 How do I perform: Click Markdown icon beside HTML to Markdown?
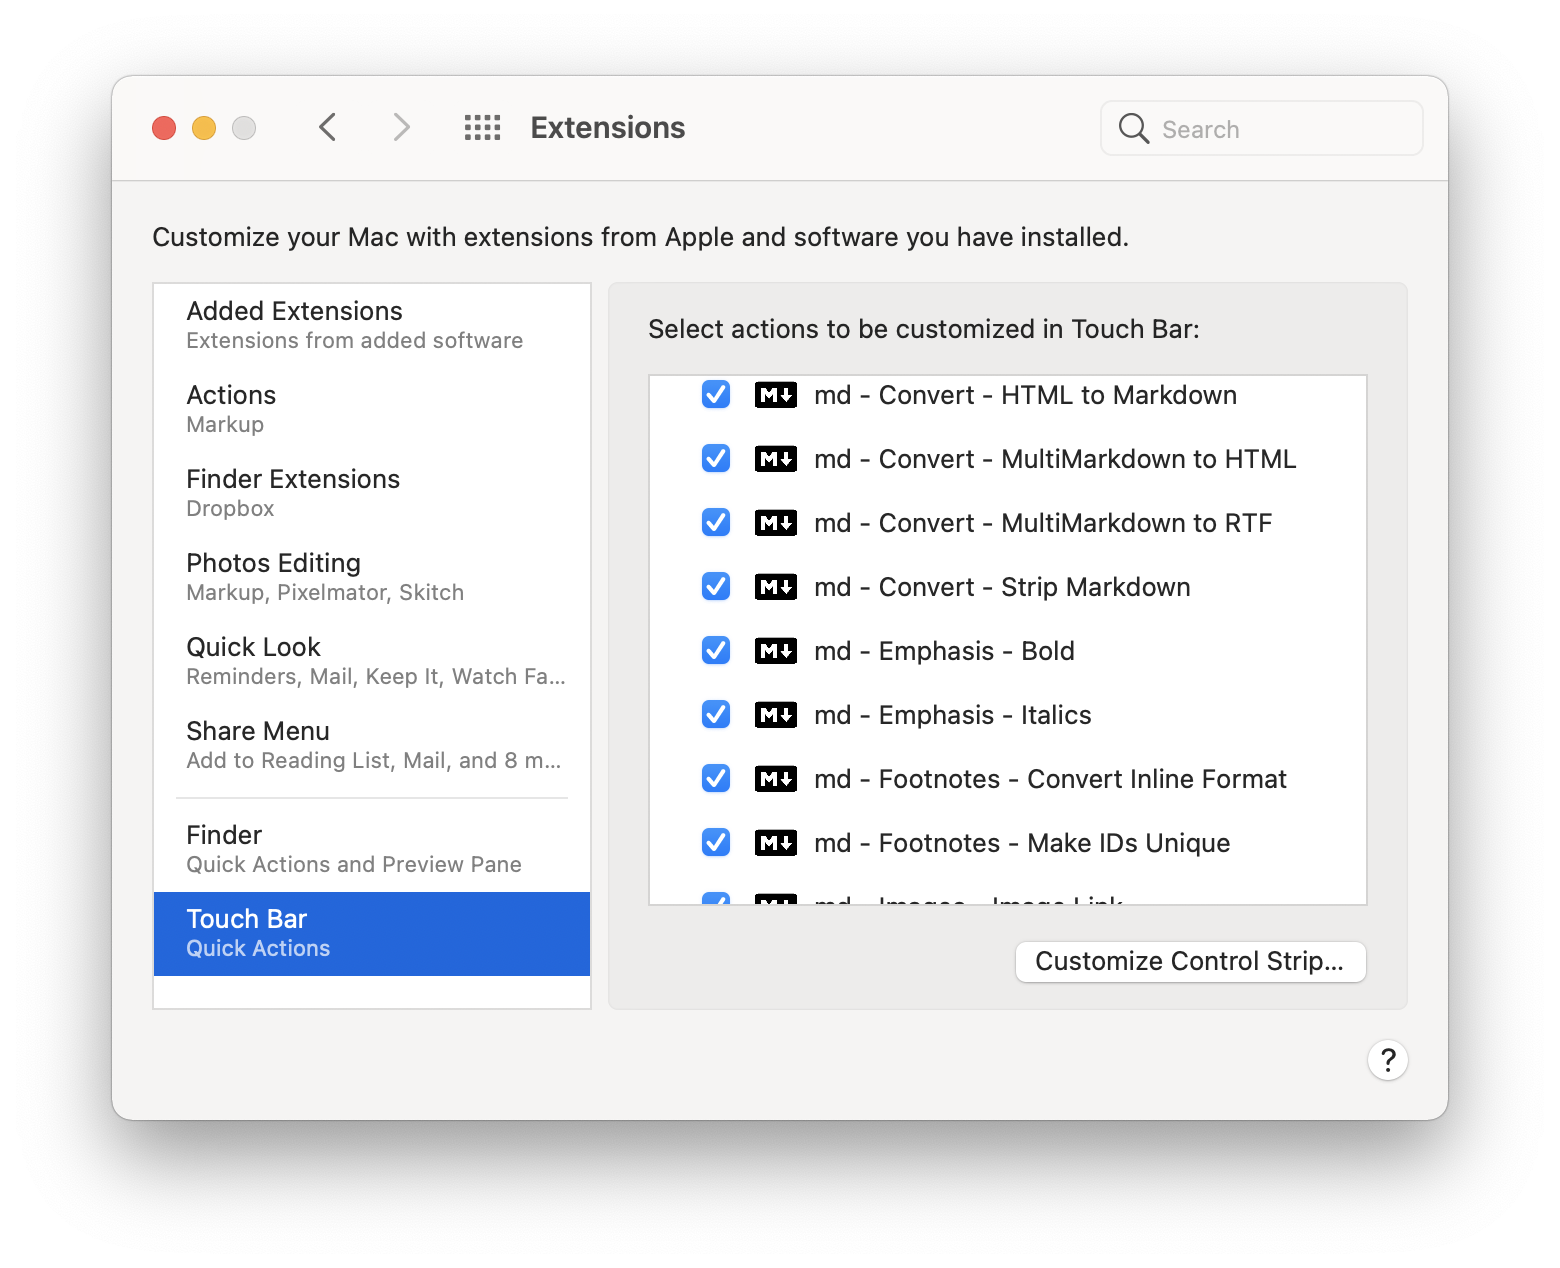[776, 395]
